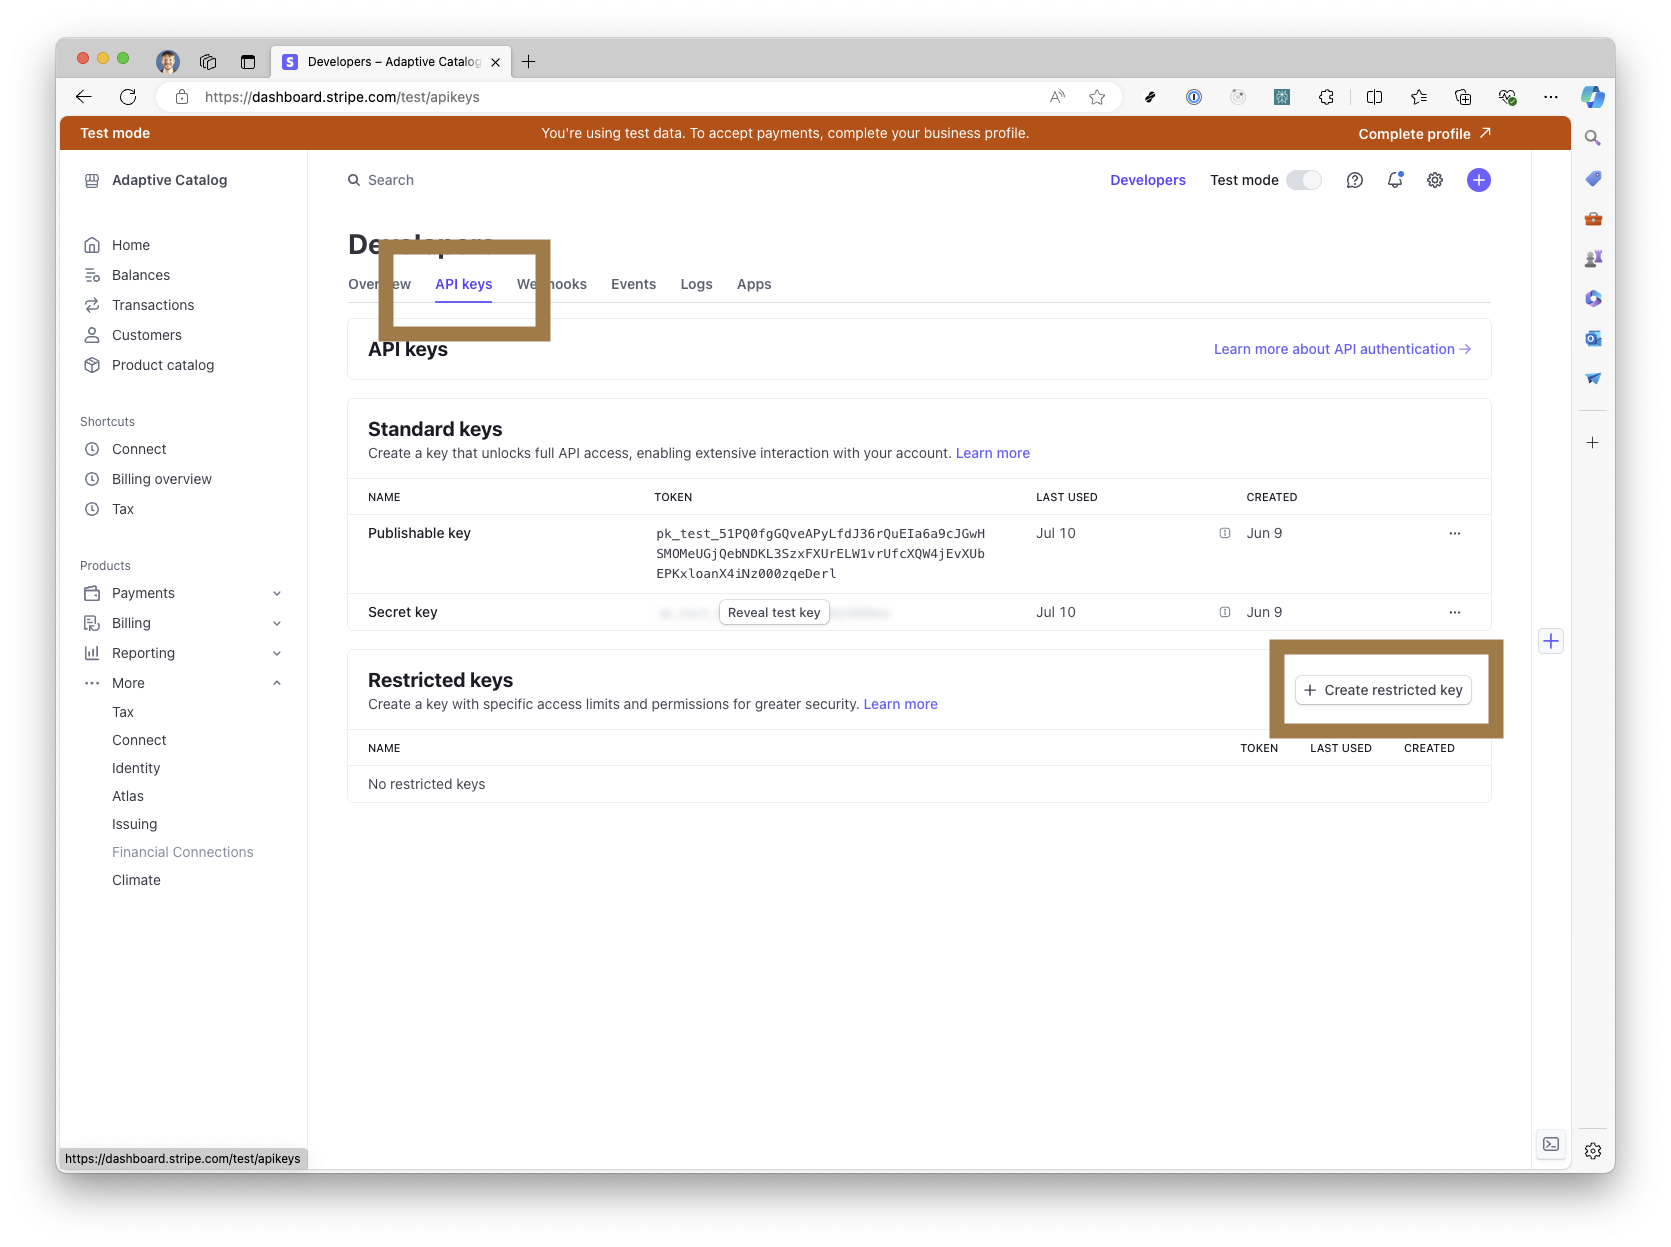Viewport: 1671px width, 1247px height.
Task: Open Atlas under More
Action: point(128,796)
